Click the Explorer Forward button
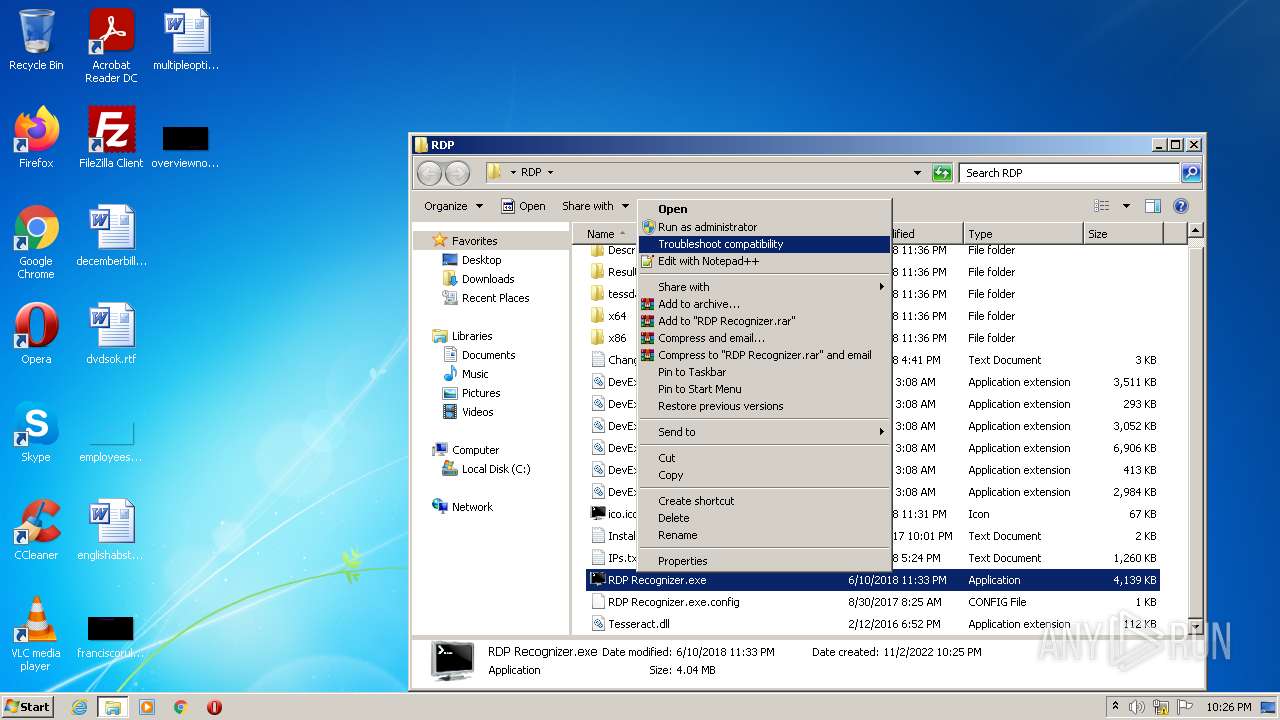 click(457, 173)
